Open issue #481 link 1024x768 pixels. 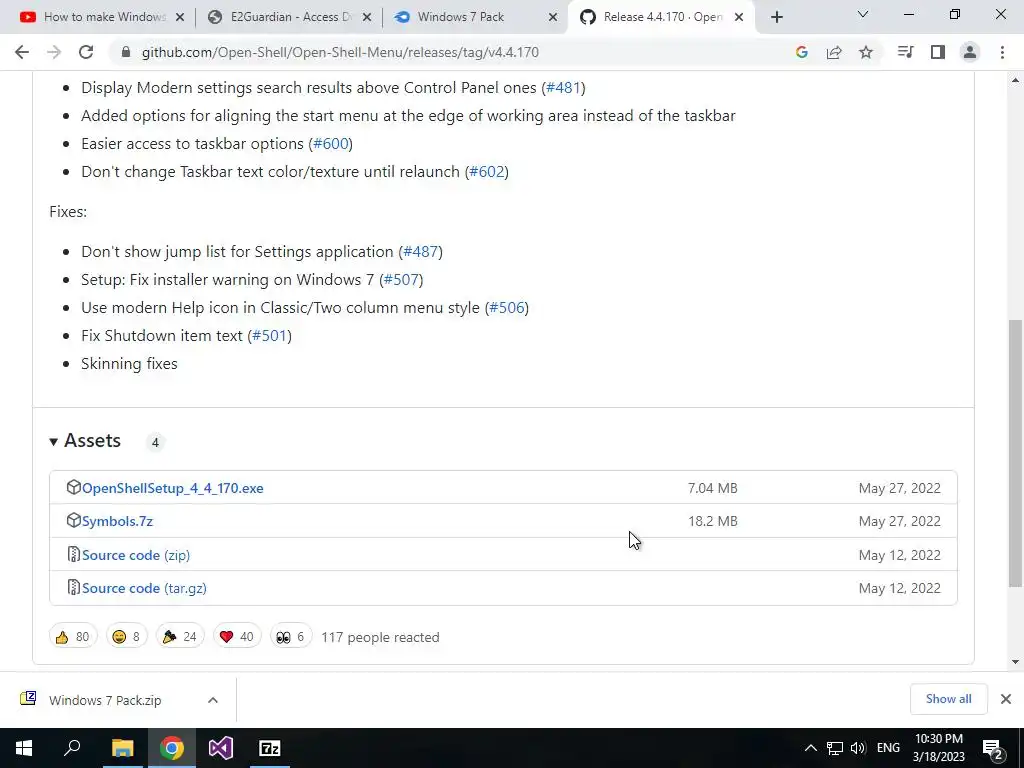pyautogui.click(x=563, y=88)
